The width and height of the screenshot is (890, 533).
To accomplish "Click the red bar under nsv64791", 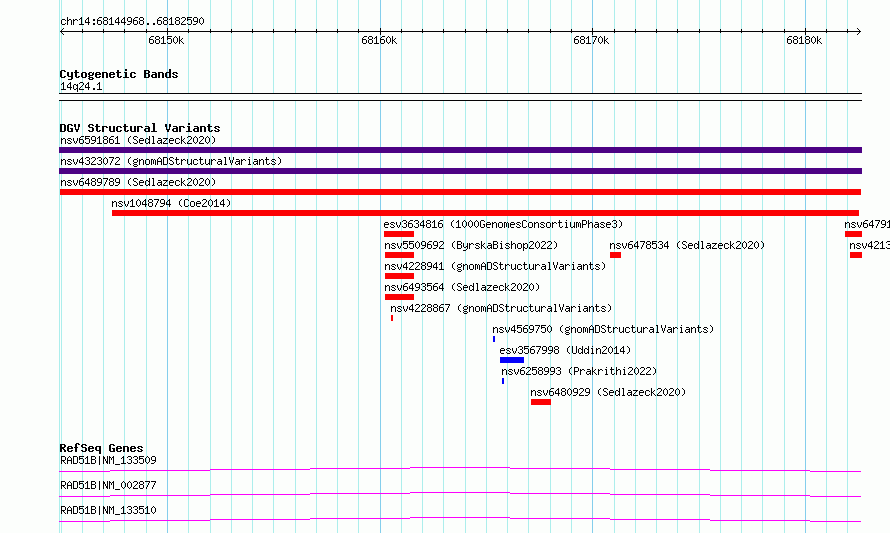I will click(853, 234).
